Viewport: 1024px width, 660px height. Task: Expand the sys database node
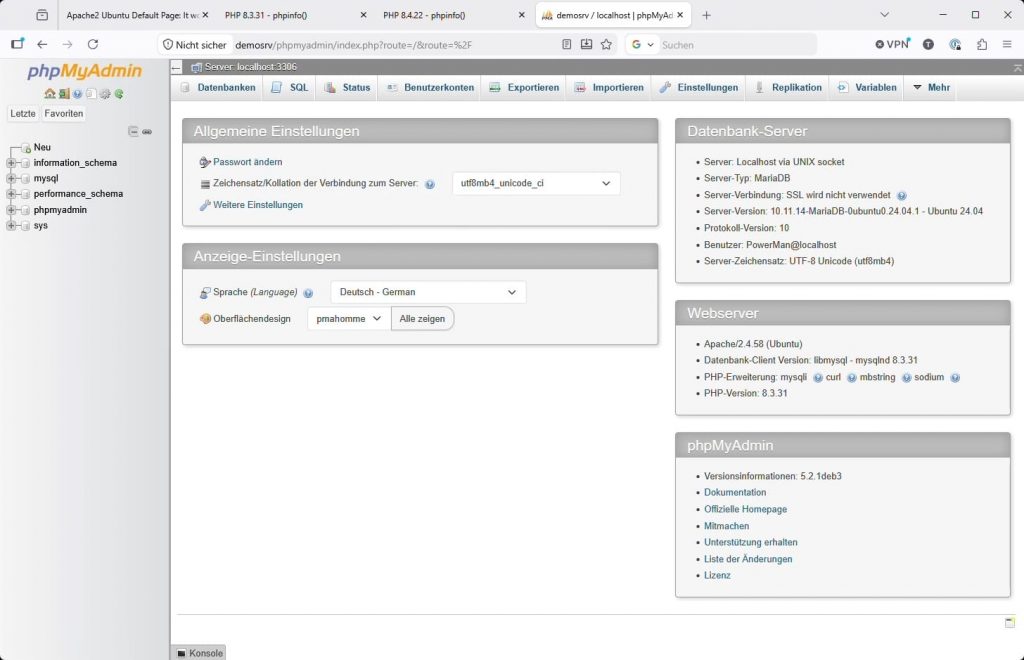click(x=10, y=226)
